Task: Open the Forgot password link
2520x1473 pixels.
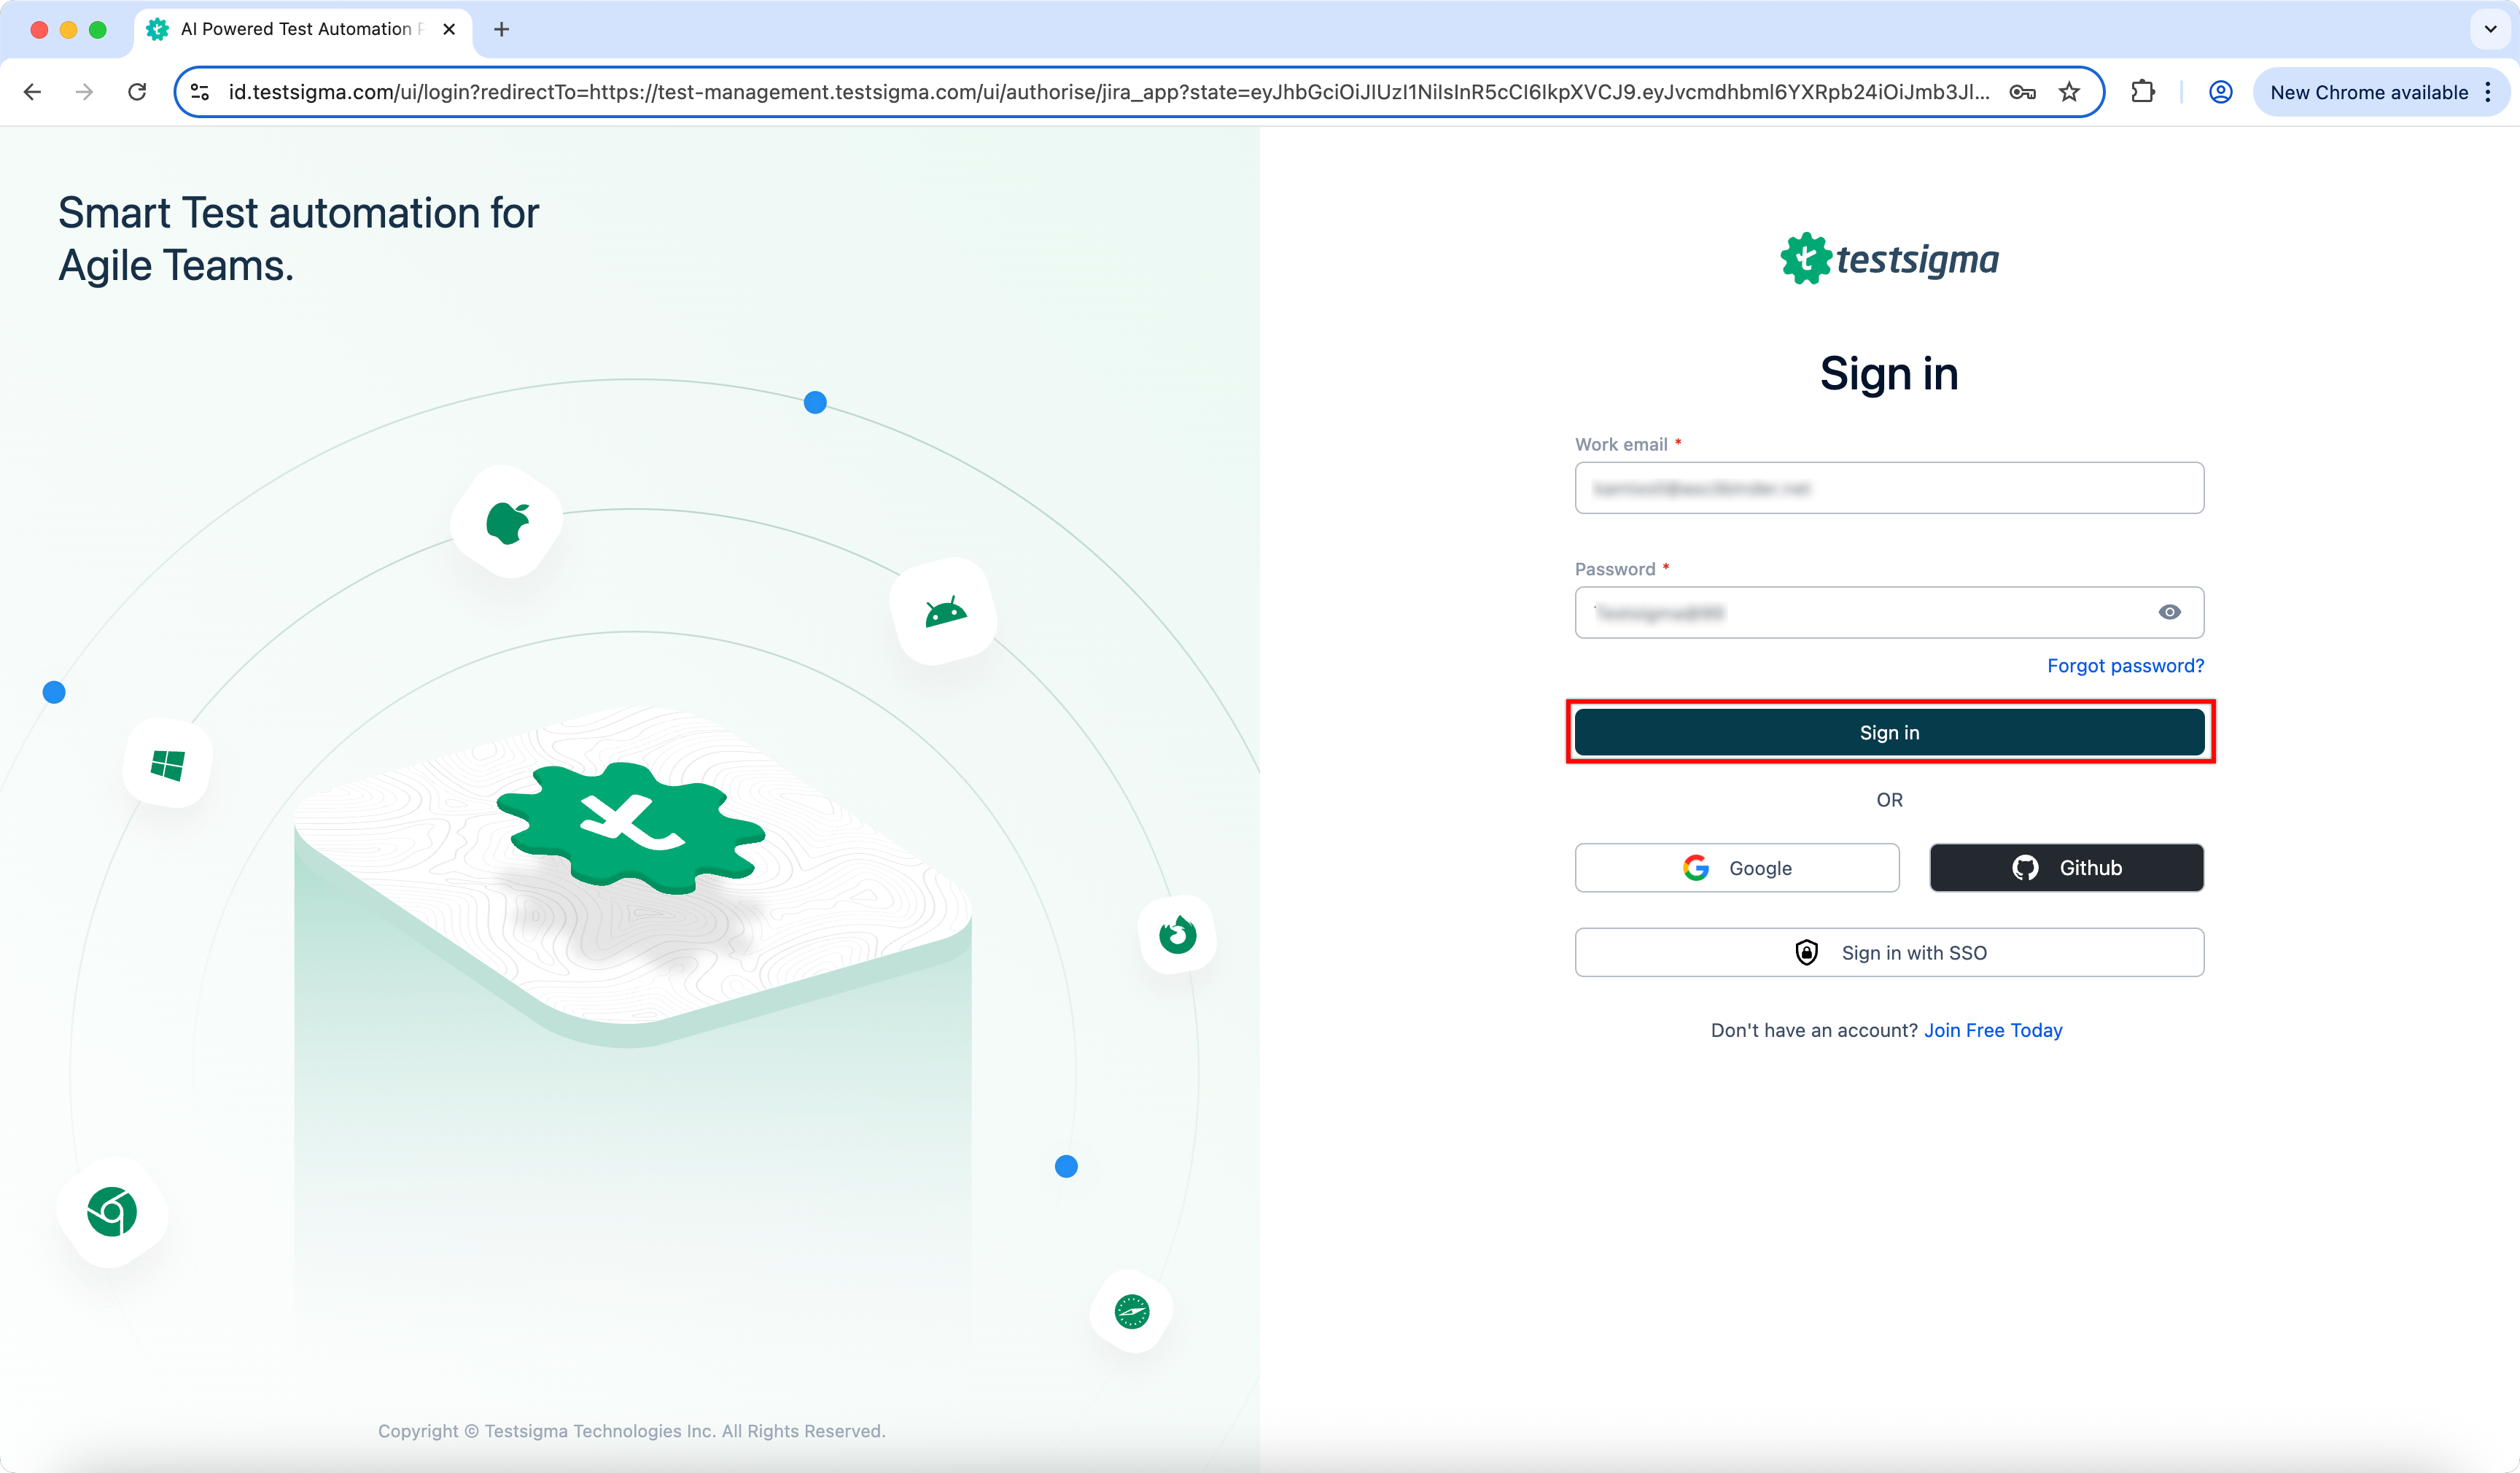Action: pyautogui.click(x=2125, y=666)
